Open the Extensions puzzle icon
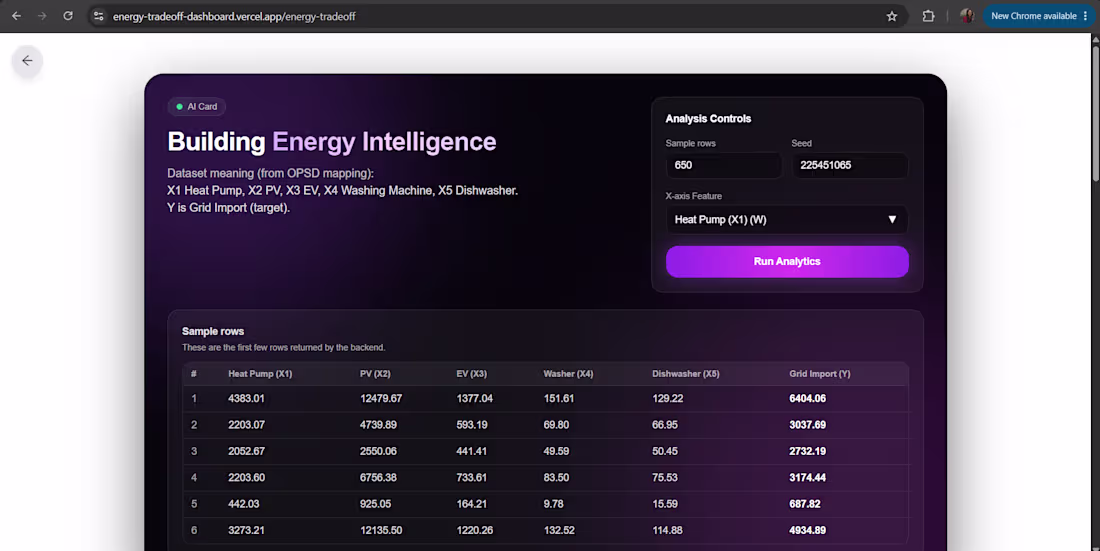Image resolution: width=1100 pixels, height=551 pixels. [x=928, y=15]
